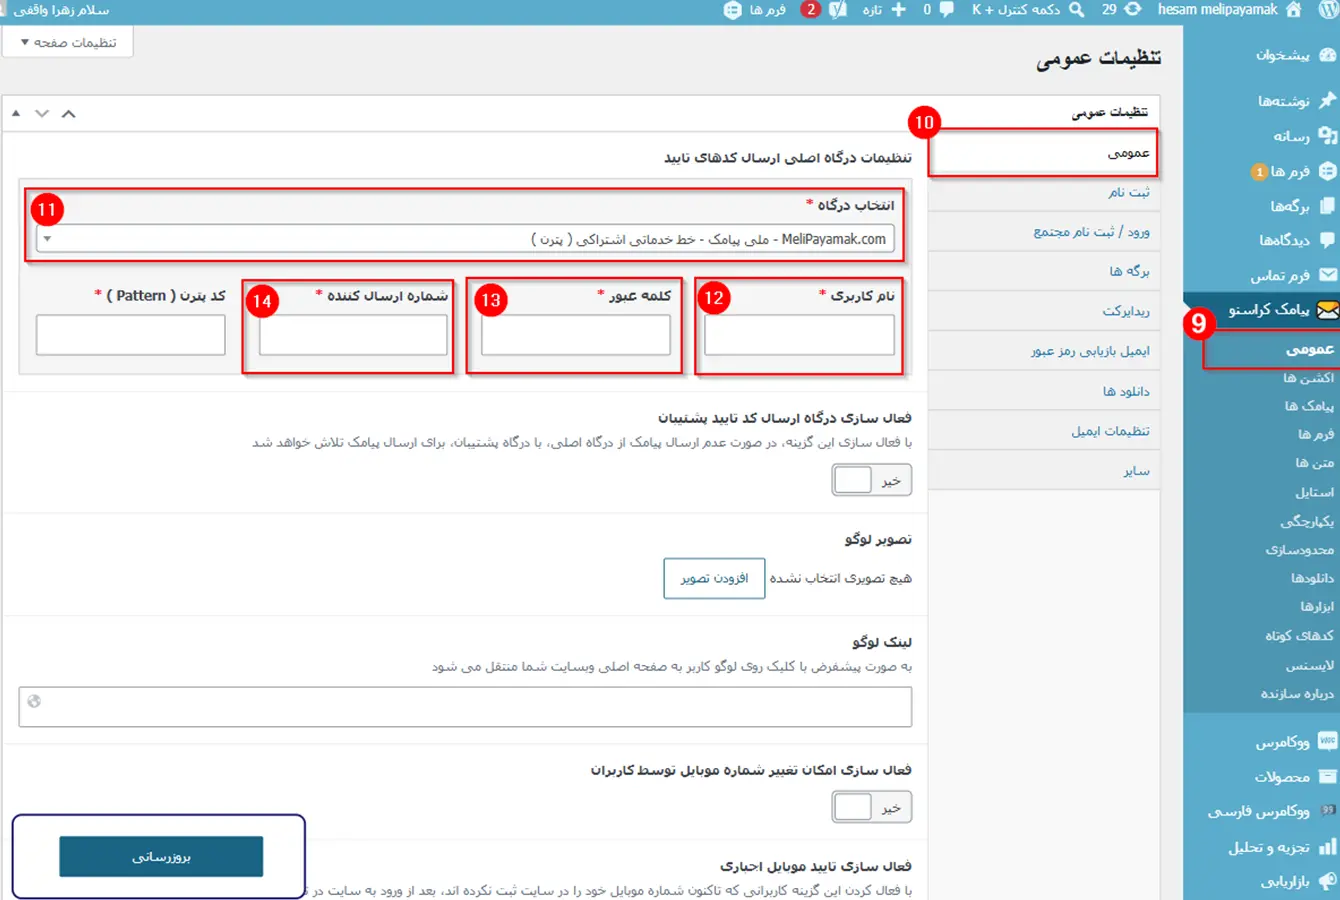1340x900 pixels.
Task: Select the عمومی settings tab
Action: (x=1043, y=153)
